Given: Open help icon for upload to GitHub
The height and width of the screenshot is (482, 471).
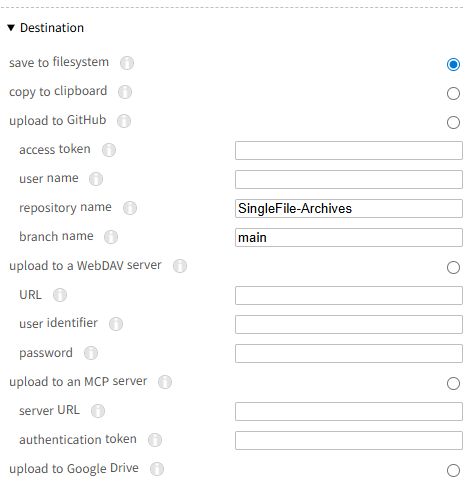Looking at the screenshot, I should click(x=124, y=121).
